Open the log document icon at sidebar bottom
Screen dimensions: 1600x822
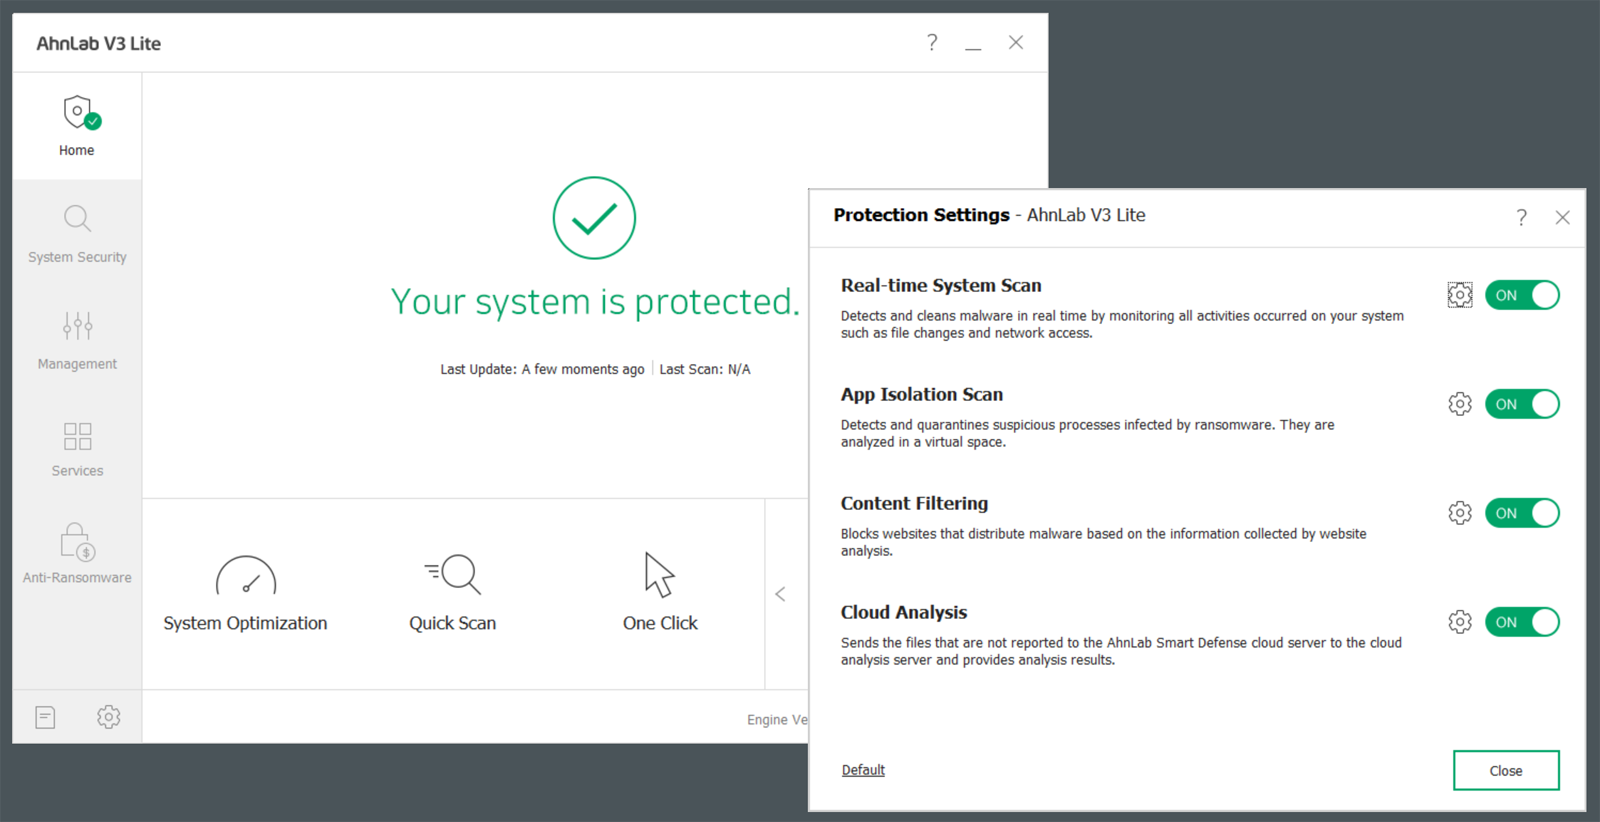(x=45, y=717)
